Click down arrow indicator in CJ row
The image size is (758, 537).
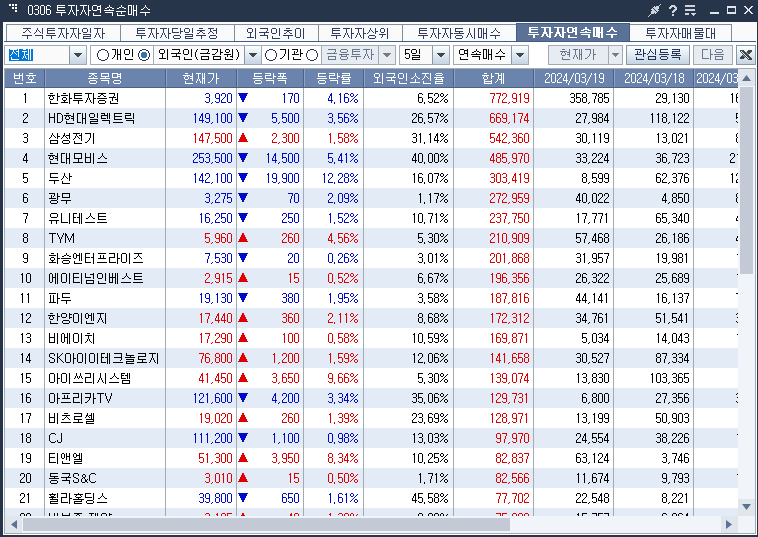click(243, 438)
